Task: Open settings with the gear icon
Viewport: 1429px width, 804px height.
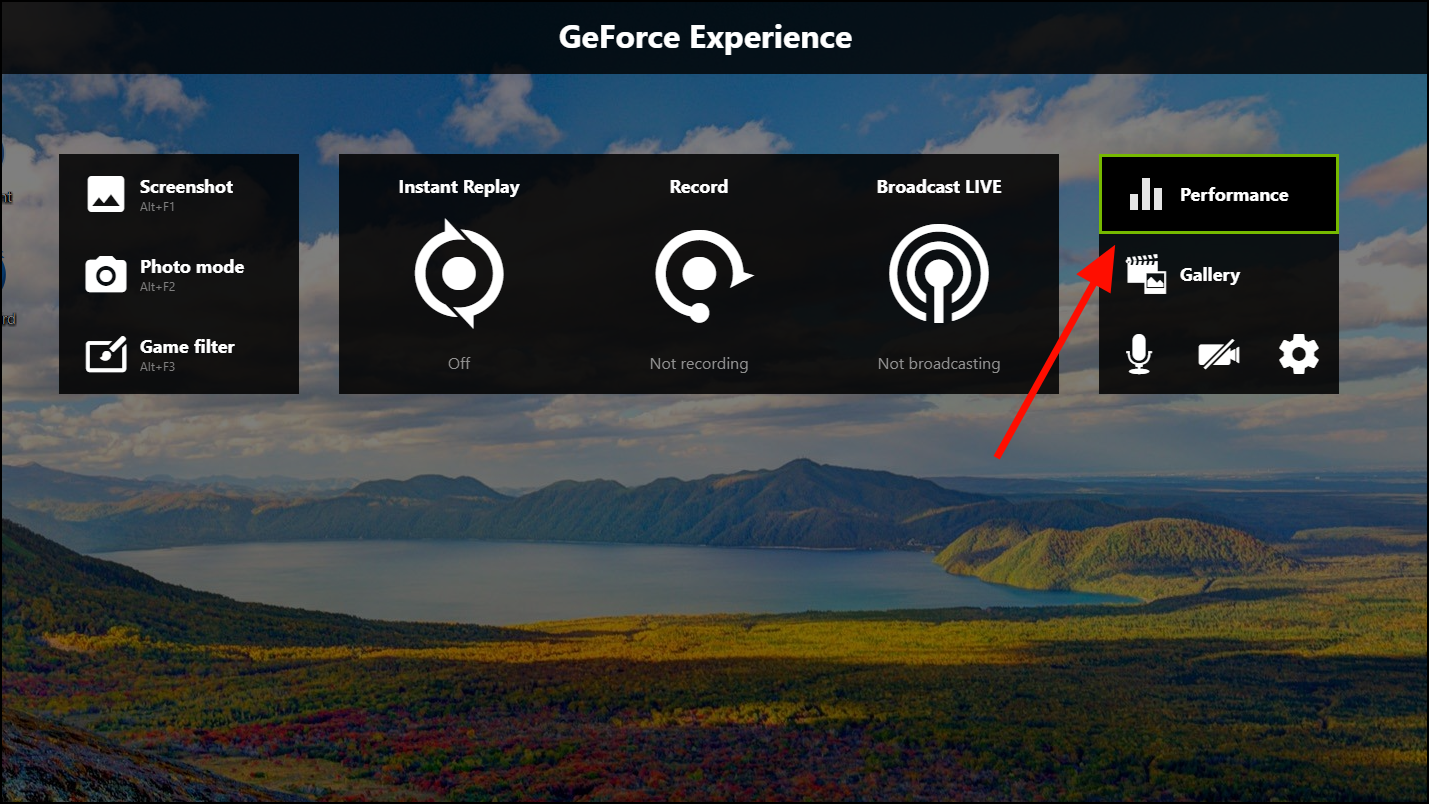Action: point(1299,354)
